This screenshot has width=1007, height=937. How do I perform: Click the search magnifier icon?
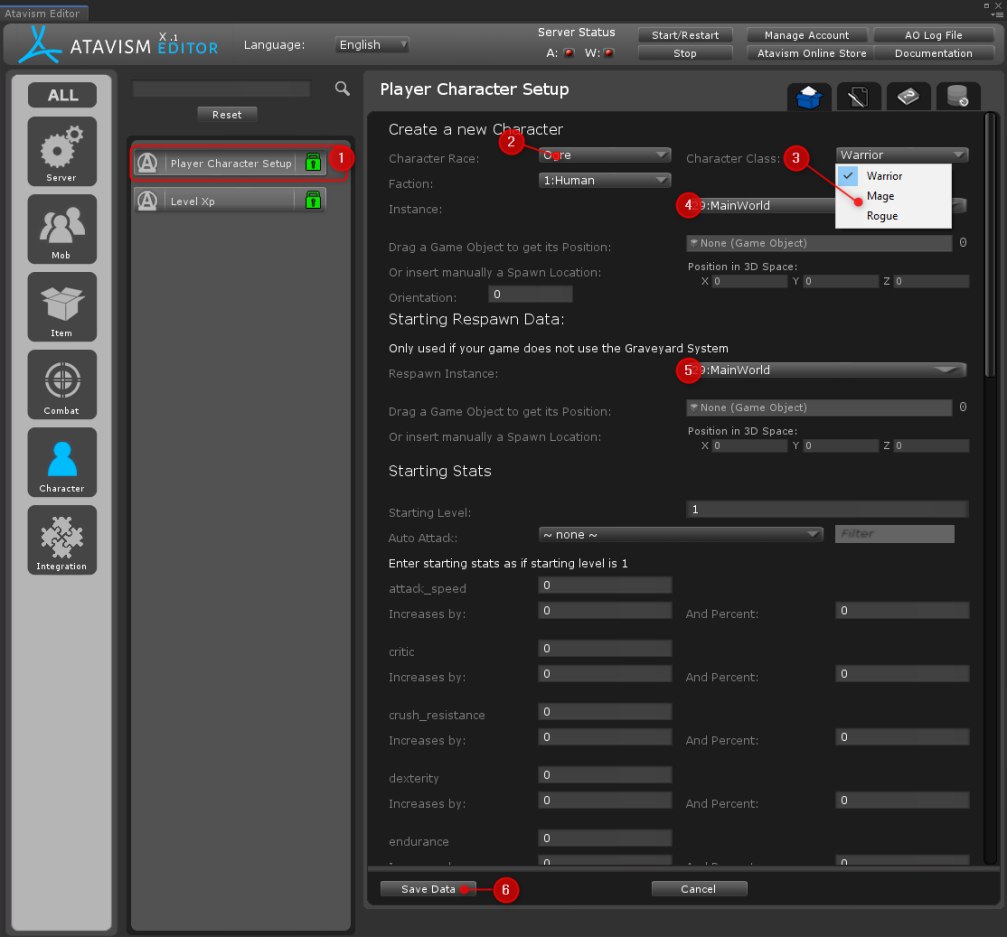[342, 89]
